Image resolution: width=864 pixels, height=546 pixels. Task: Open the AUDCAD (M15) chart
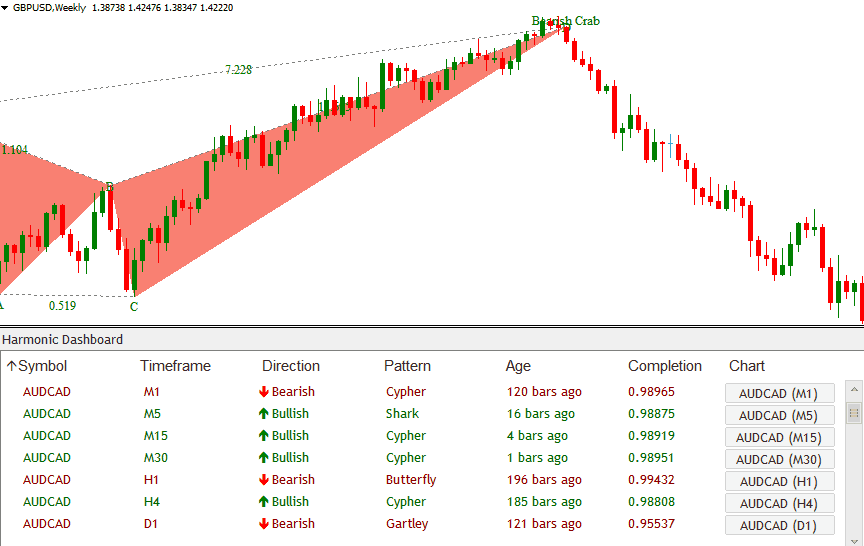point(779,437)
